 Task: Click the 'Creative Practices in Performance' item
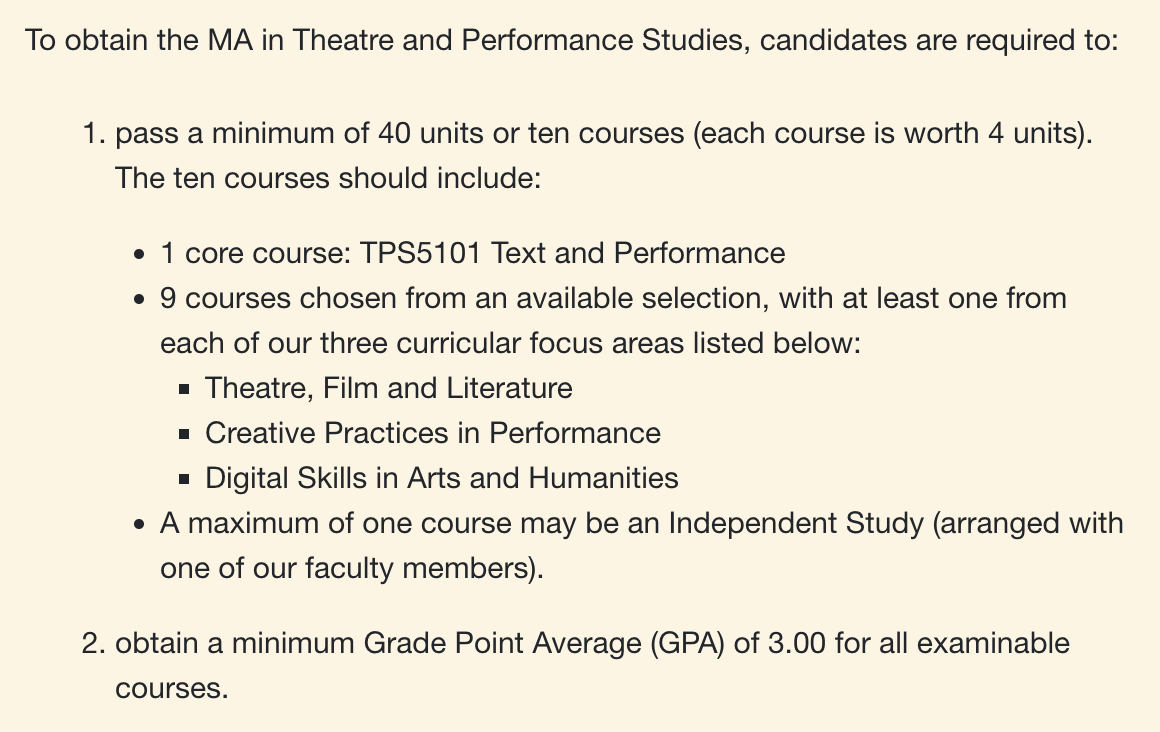(433, 434)
